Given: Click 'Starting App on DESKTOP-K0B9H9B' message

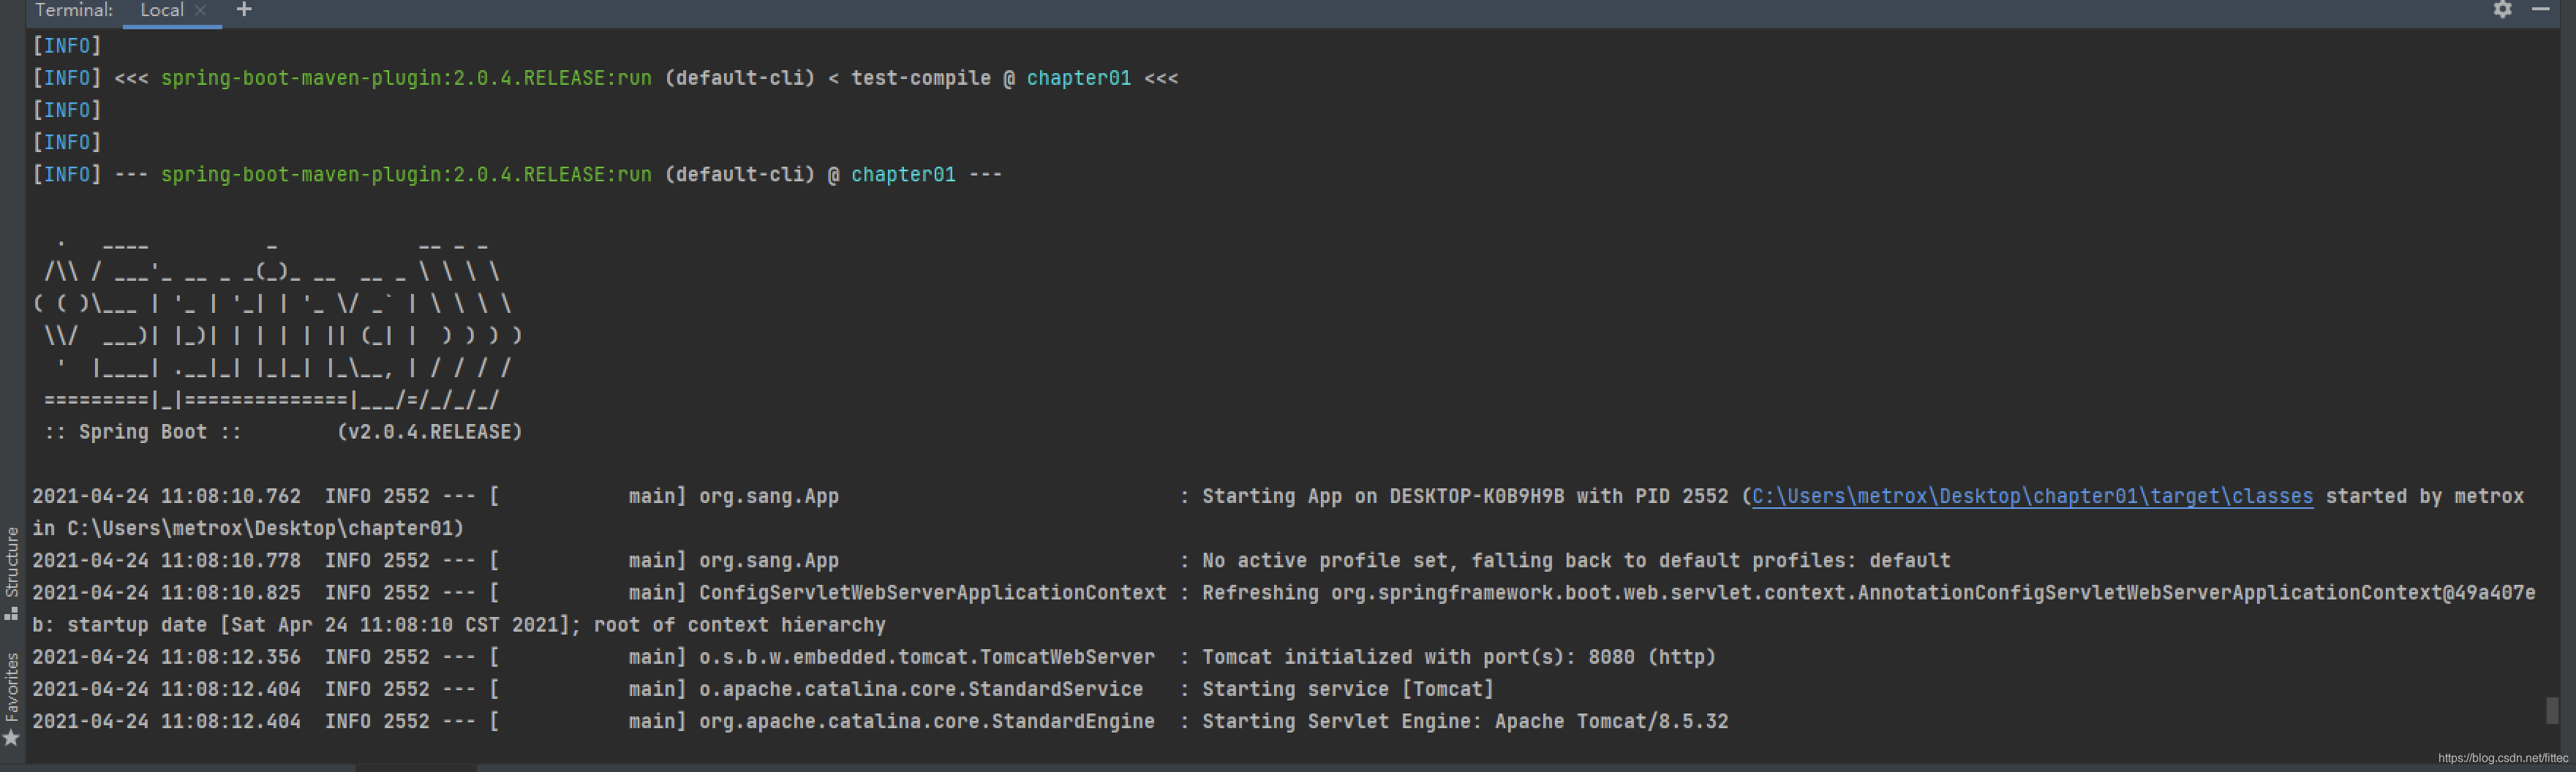Looking at the screenshot, I should 1382,496.
